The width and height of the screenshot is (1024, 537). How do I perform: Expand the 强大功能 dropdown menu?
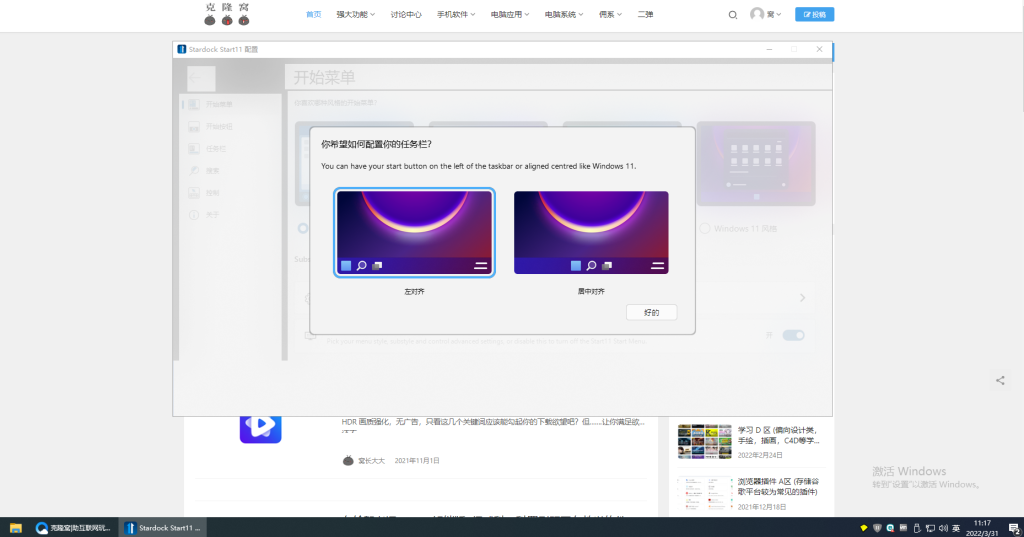[x=355, y=14]
